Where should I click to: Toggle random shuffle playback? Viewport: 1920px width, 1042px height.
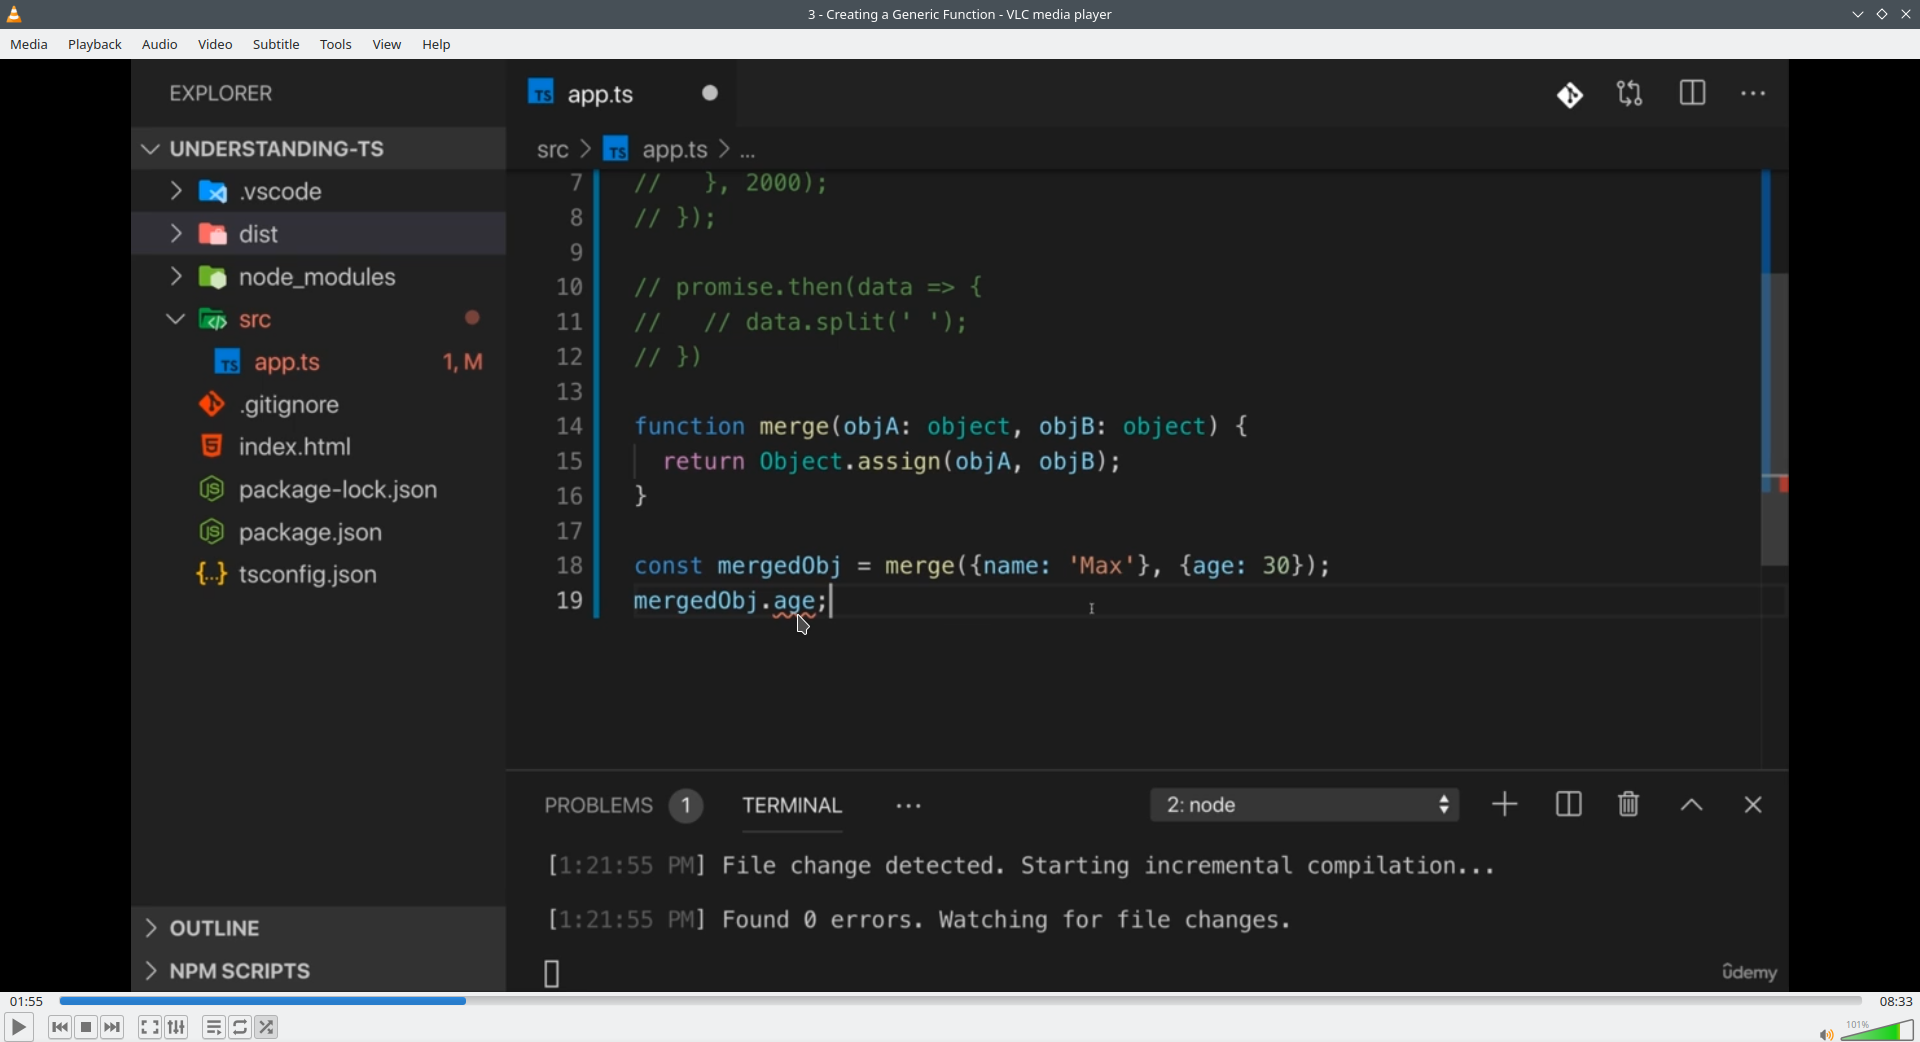point(268,1027)
